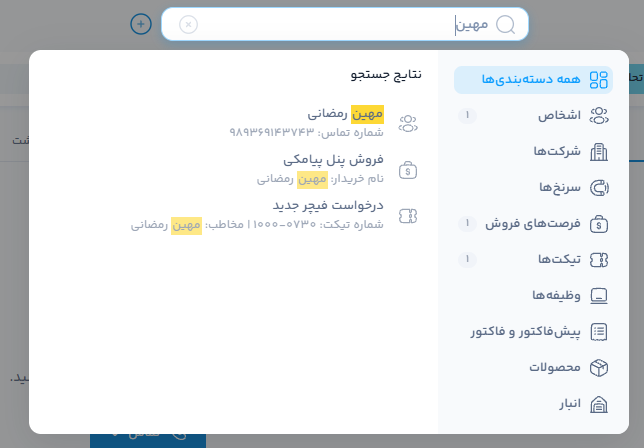Filter results by انبار
Screen dimensions: 644x448
533,404
